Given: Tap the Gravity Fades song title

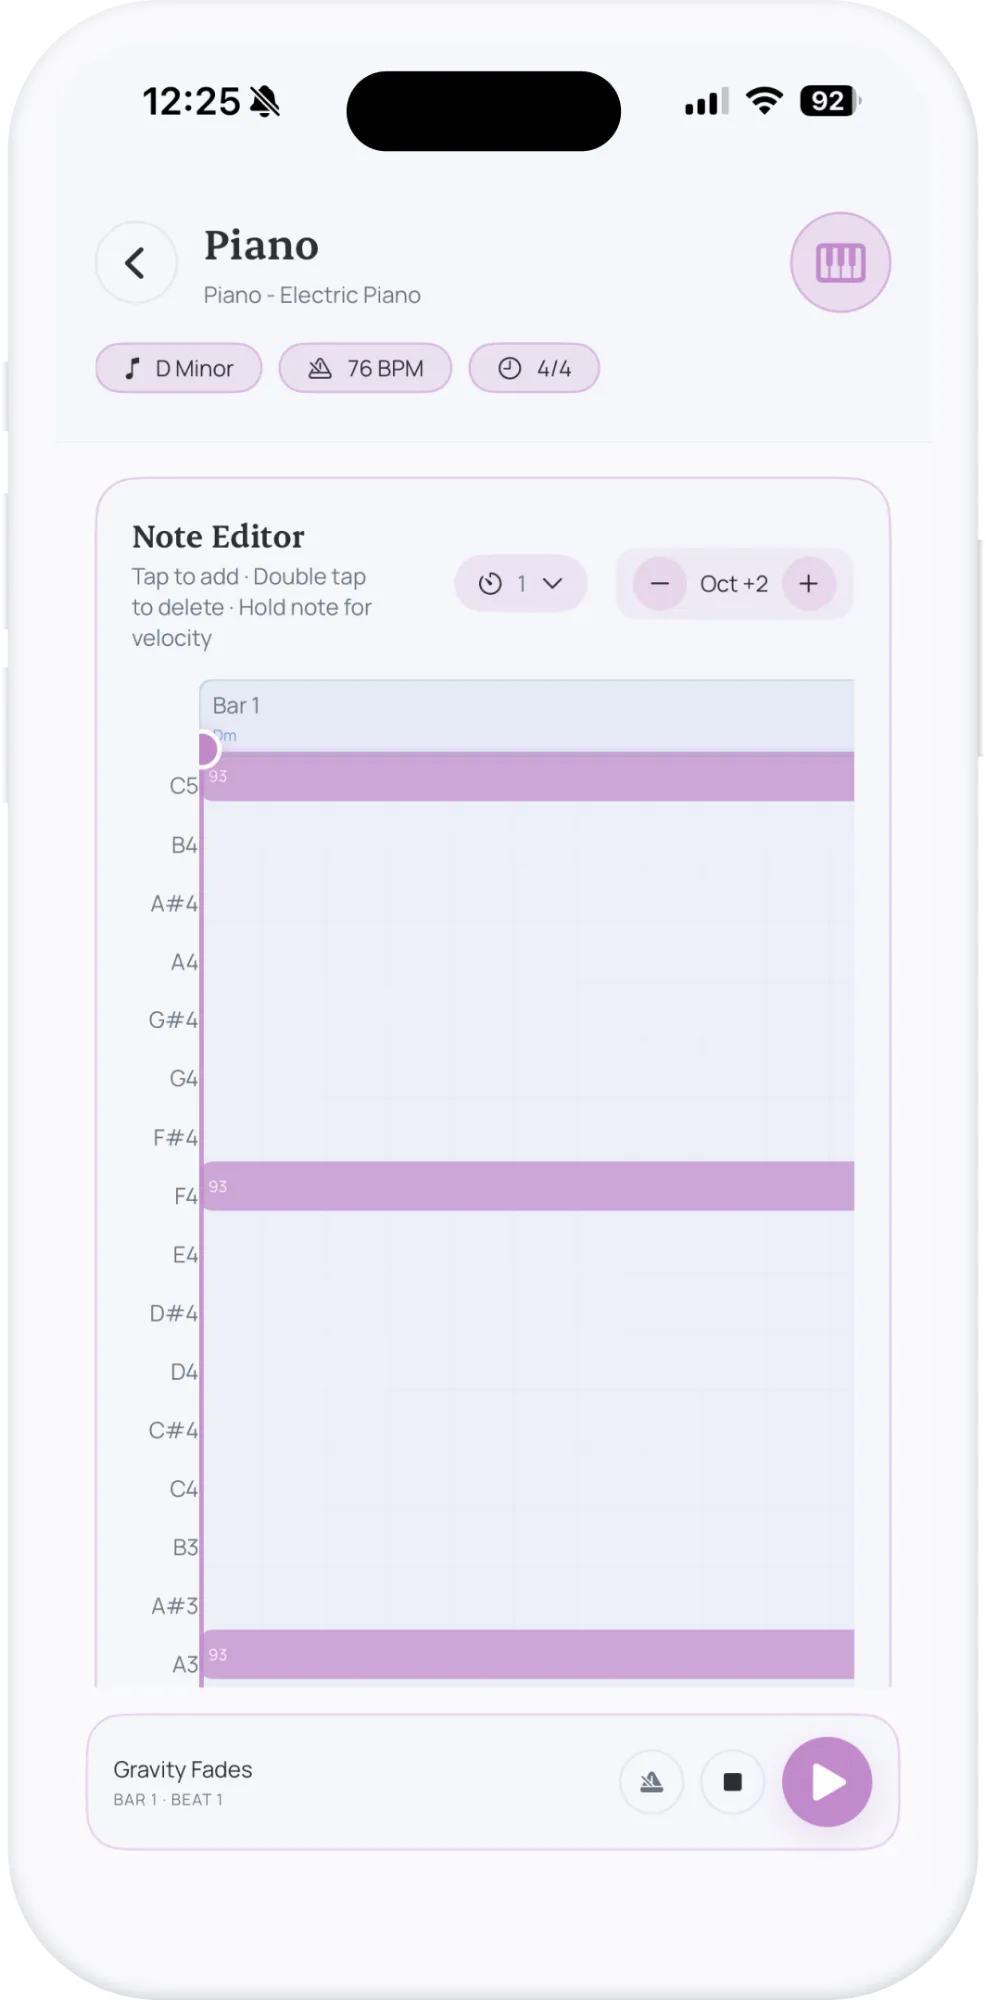Looking at the screenshot, I should click(x=183, y=1770).
